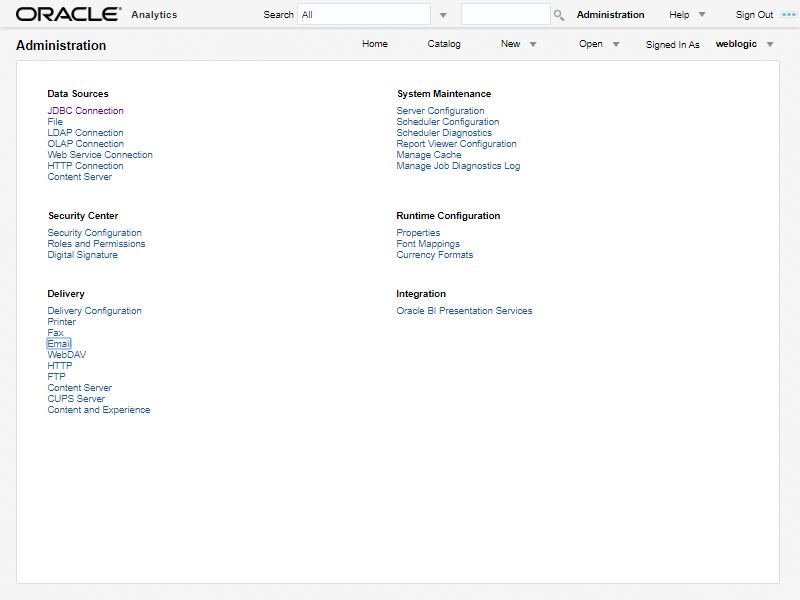Open Content Server under Data Sources
This screenshot has height=600, width=800.
80,177
